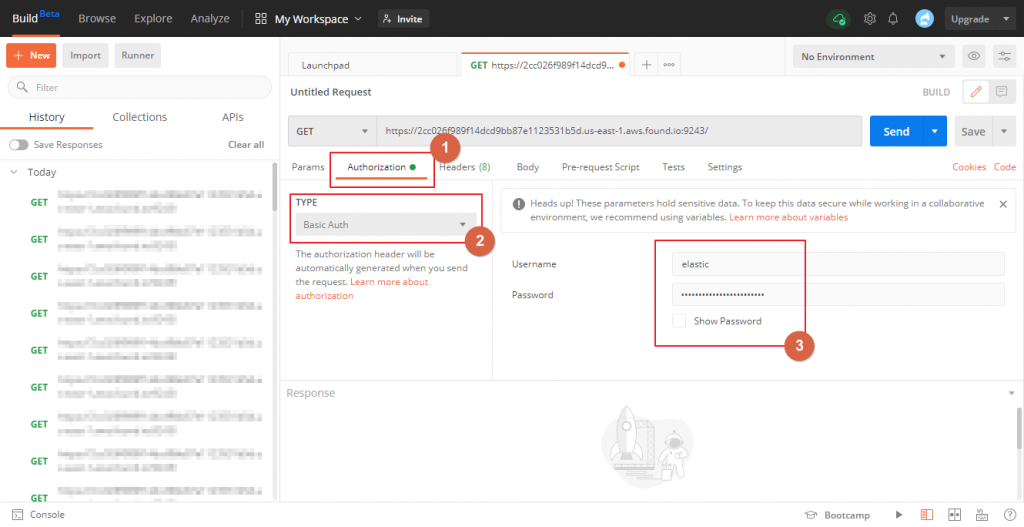1024x527 pixels.
Task: Open the Upgrade dropdown arrow
Action: coord(1006,19)
